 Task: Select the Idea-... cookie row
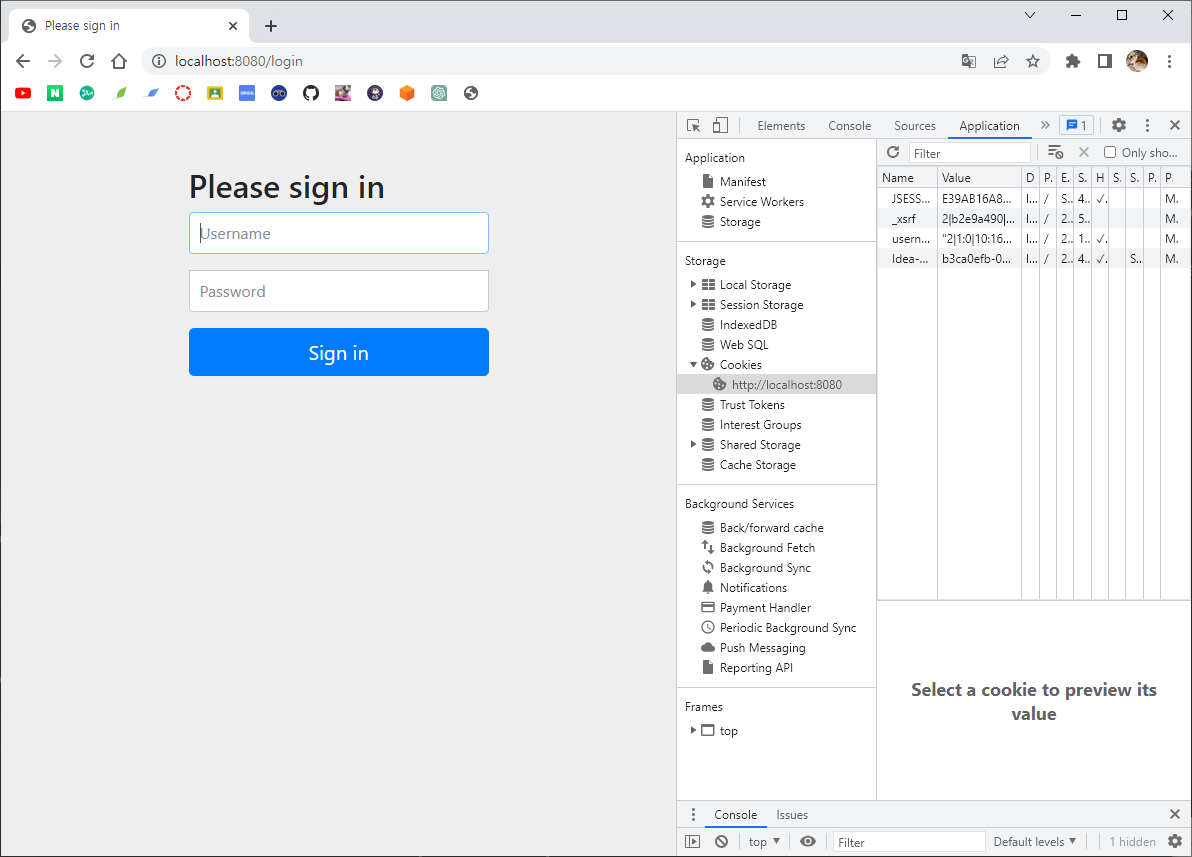coord(1034,259)
